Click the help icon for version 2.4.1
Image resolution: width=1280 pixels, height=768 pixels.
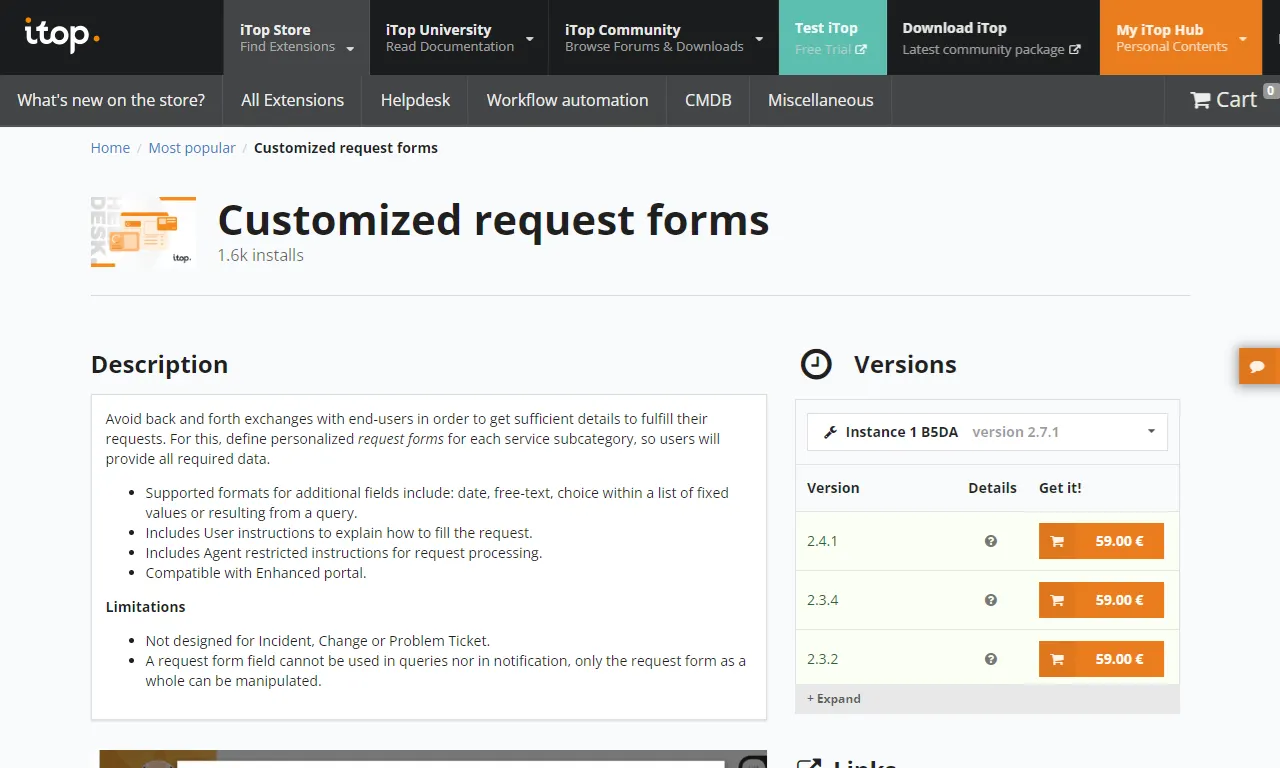pos(991,541)
